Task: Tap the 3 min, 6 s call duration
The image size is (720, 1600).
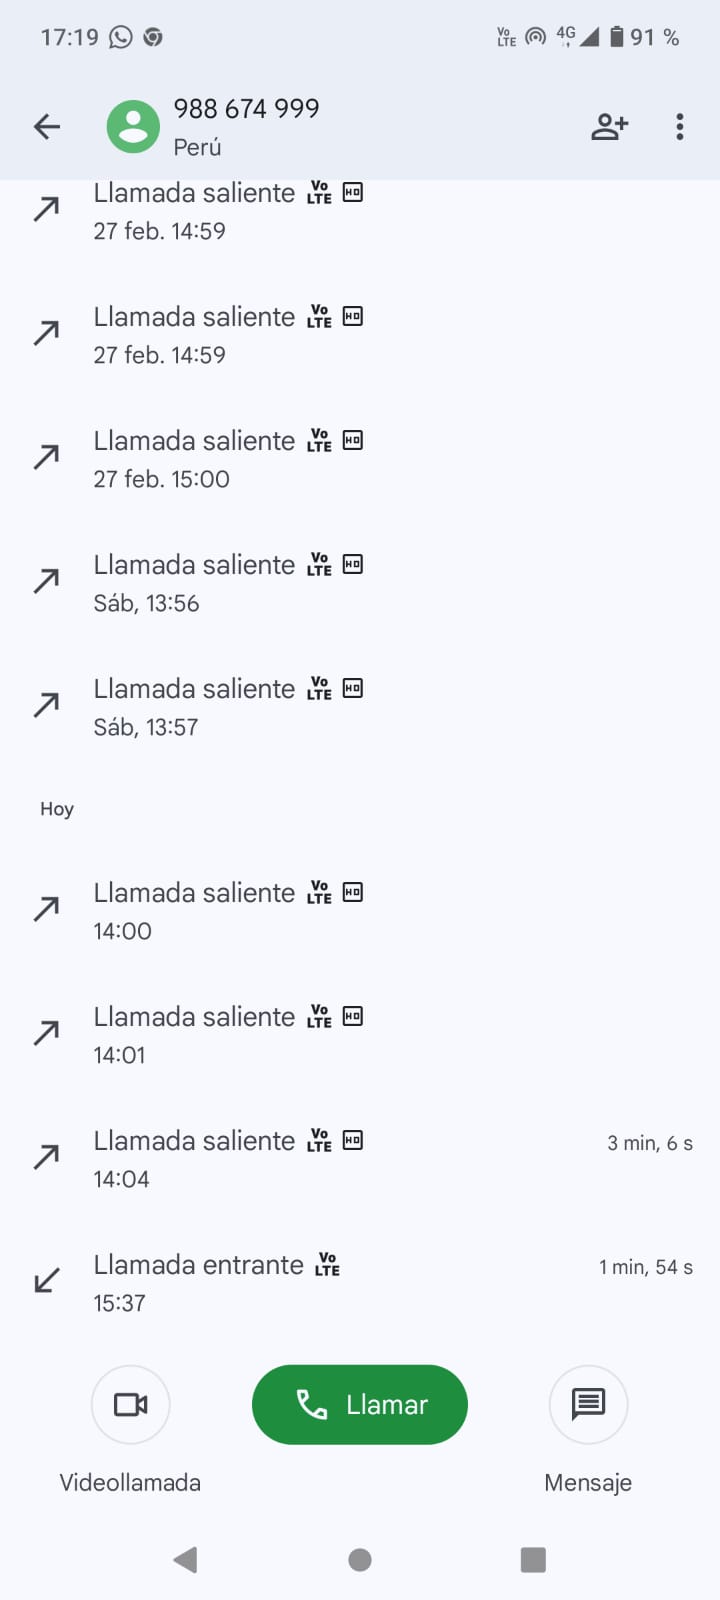Action: pyautogui.click(x=649, y=1143)
